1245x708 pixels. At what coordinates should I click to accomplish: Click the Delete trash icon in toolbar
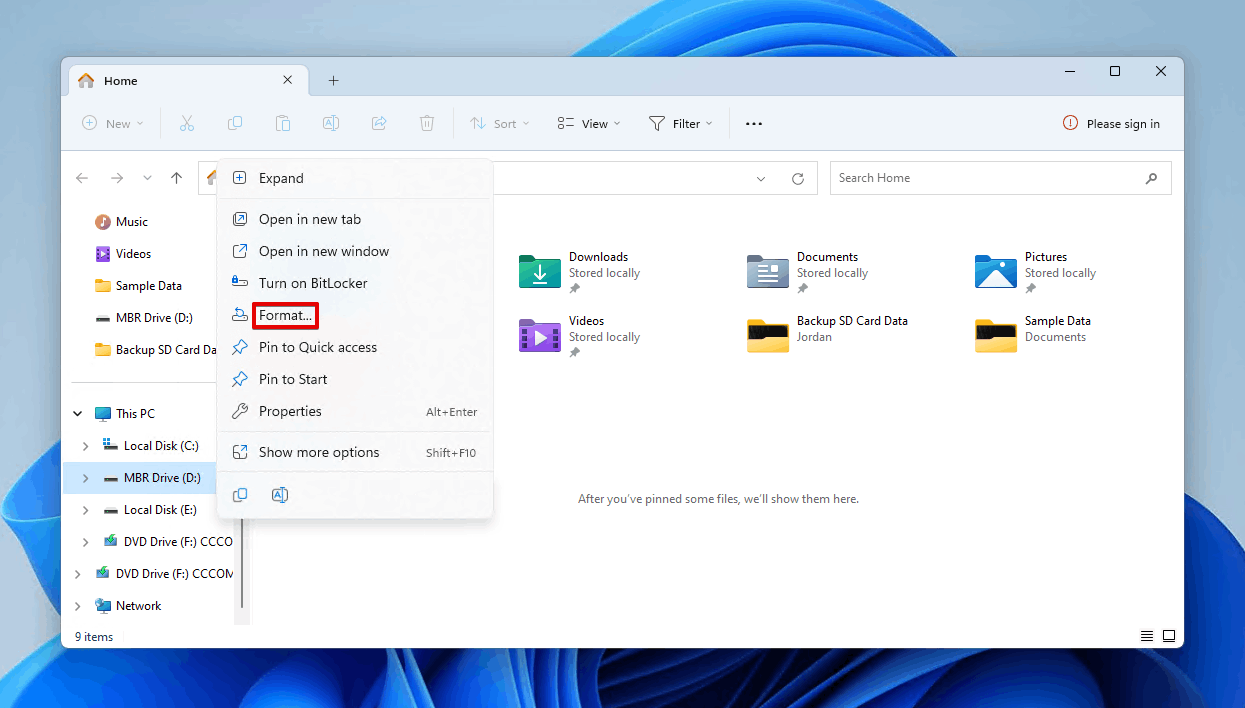pyautogui.click(x=427, y=123)
